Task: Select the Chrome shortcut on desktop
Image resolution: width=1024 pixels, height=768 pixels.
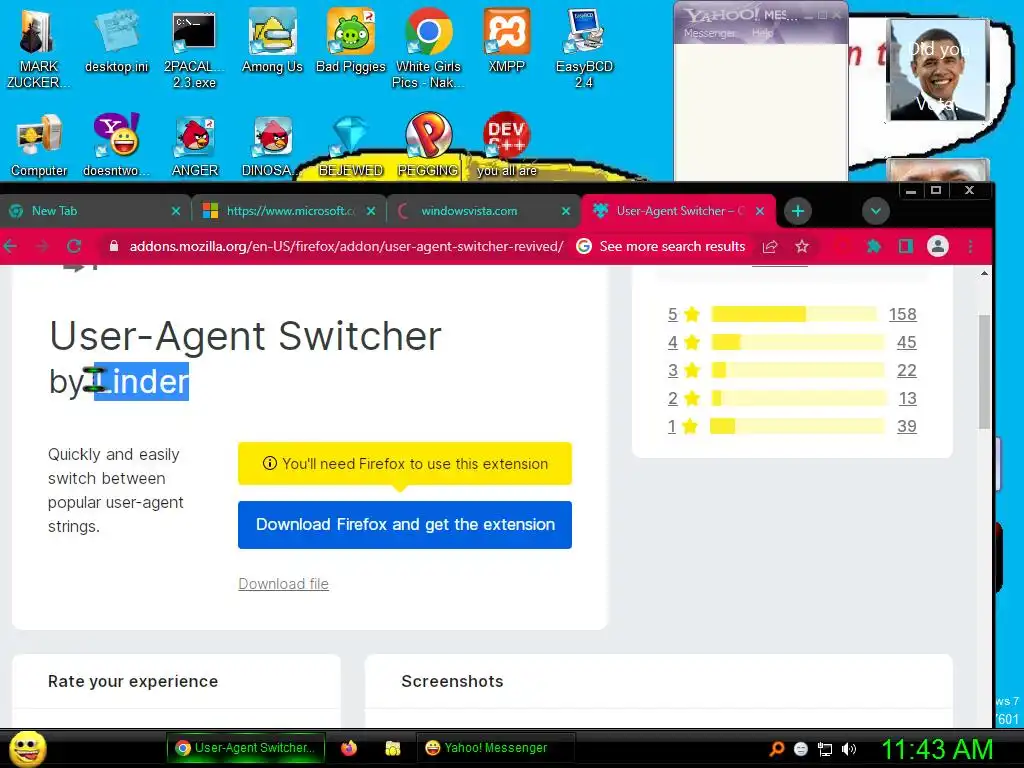Action: [428, 48]
